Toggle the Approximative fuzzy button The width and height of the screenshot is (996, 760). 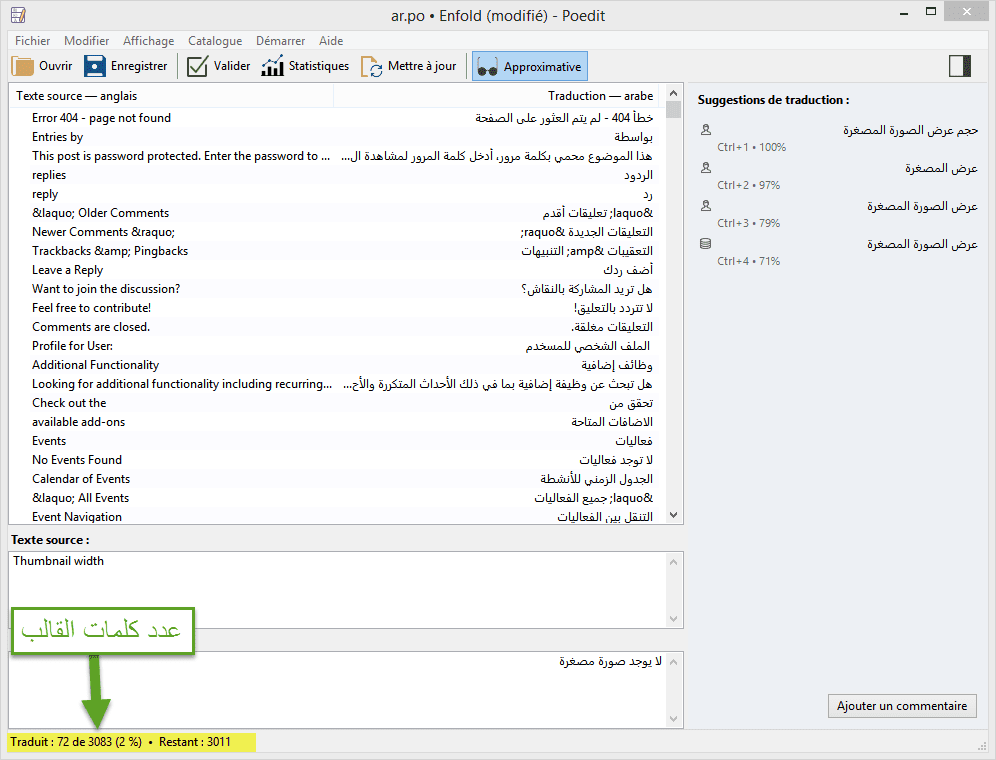click(x=529, y=67)
